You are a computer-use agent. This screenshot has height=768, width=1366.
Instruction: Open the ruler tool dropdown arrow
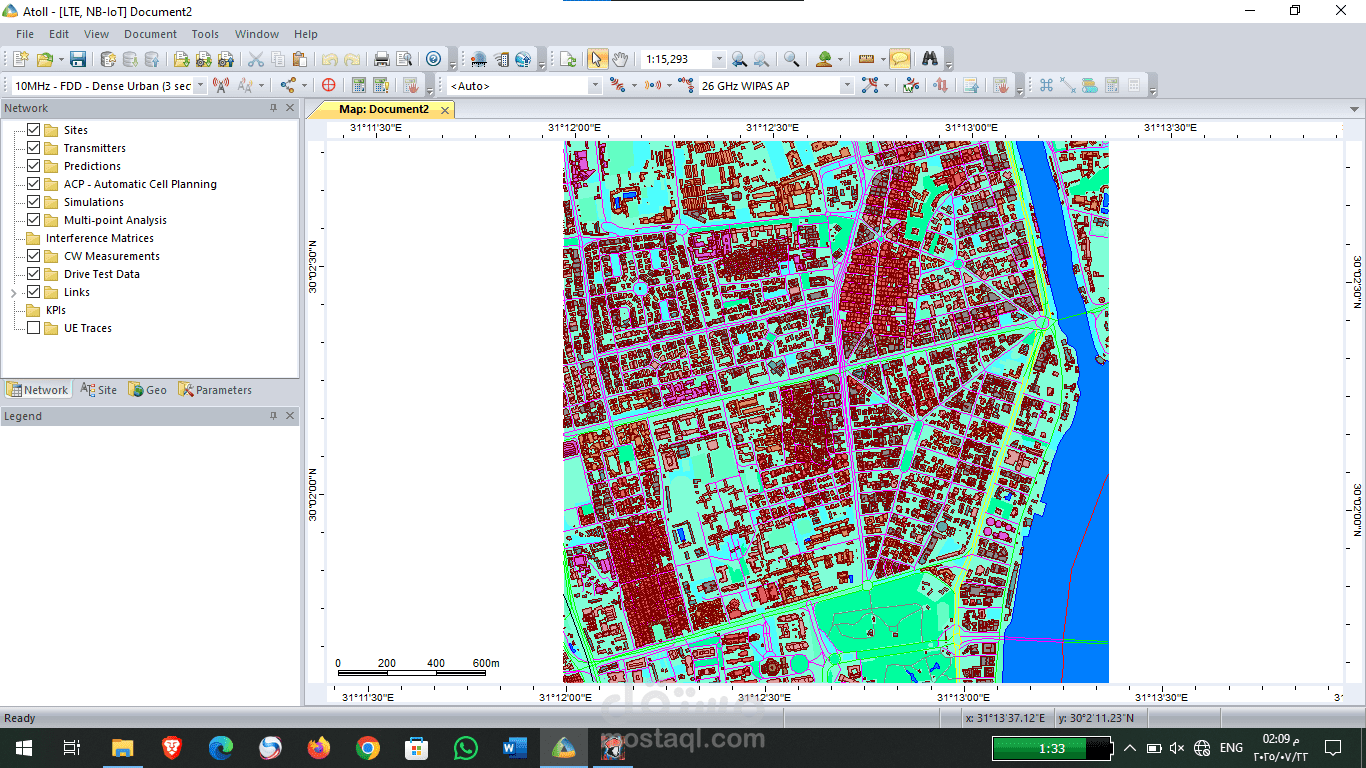pos(883,59)
